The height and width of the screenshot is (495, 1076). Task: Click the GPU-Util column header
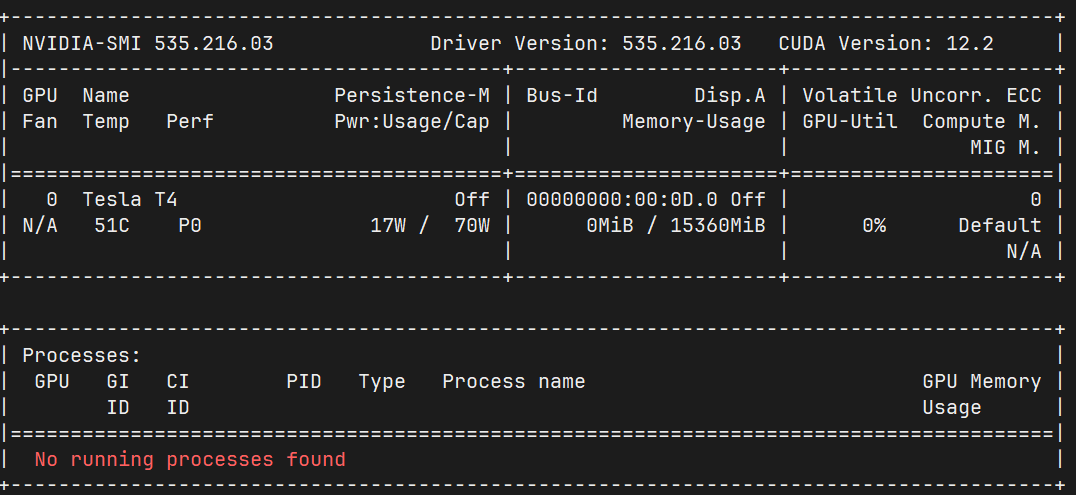[x=850, y=122]
